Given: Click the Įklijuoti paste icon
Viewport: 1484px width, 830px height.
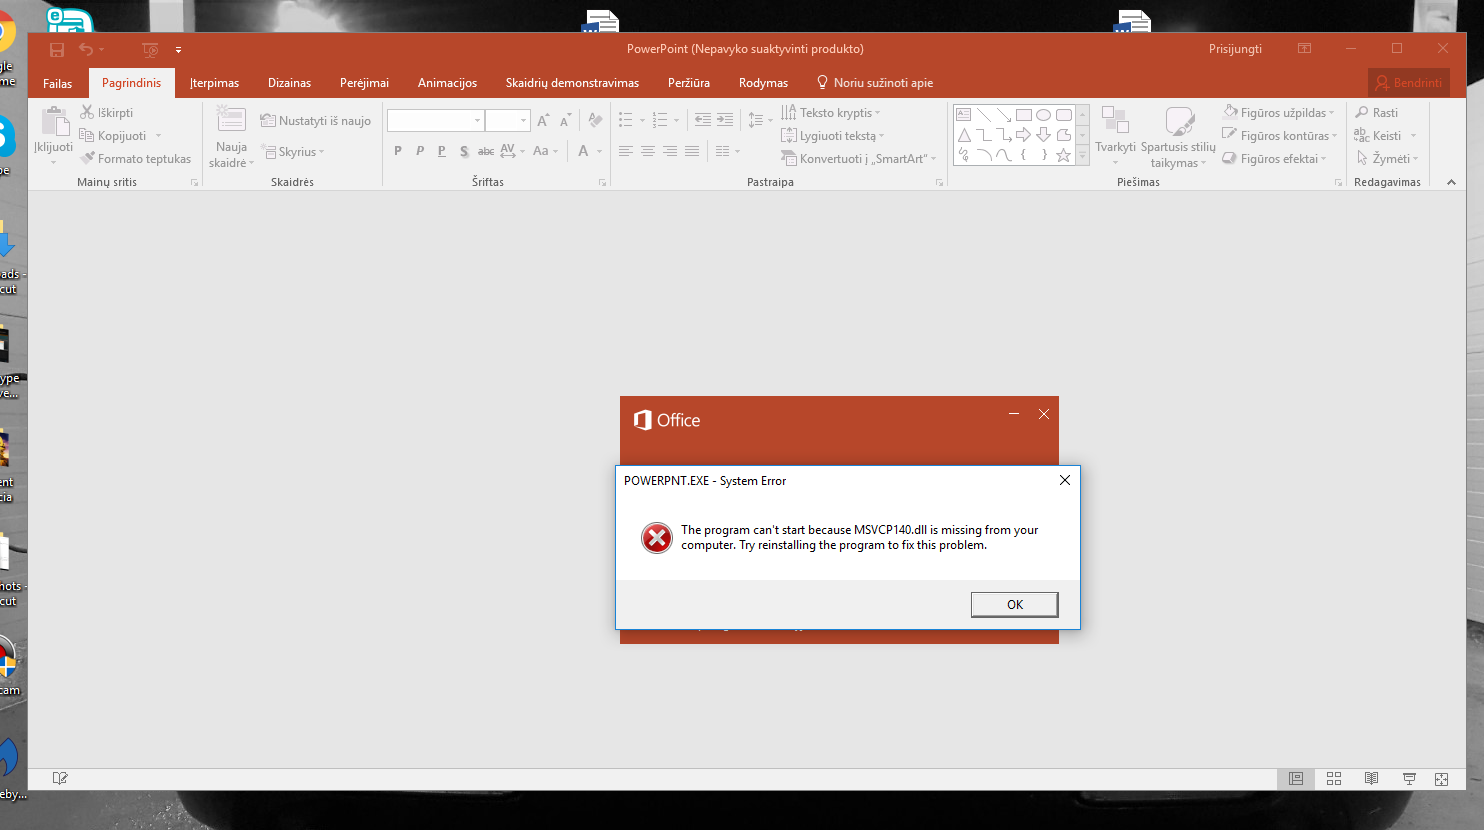Looking at the screenshot, I should 54,122.
